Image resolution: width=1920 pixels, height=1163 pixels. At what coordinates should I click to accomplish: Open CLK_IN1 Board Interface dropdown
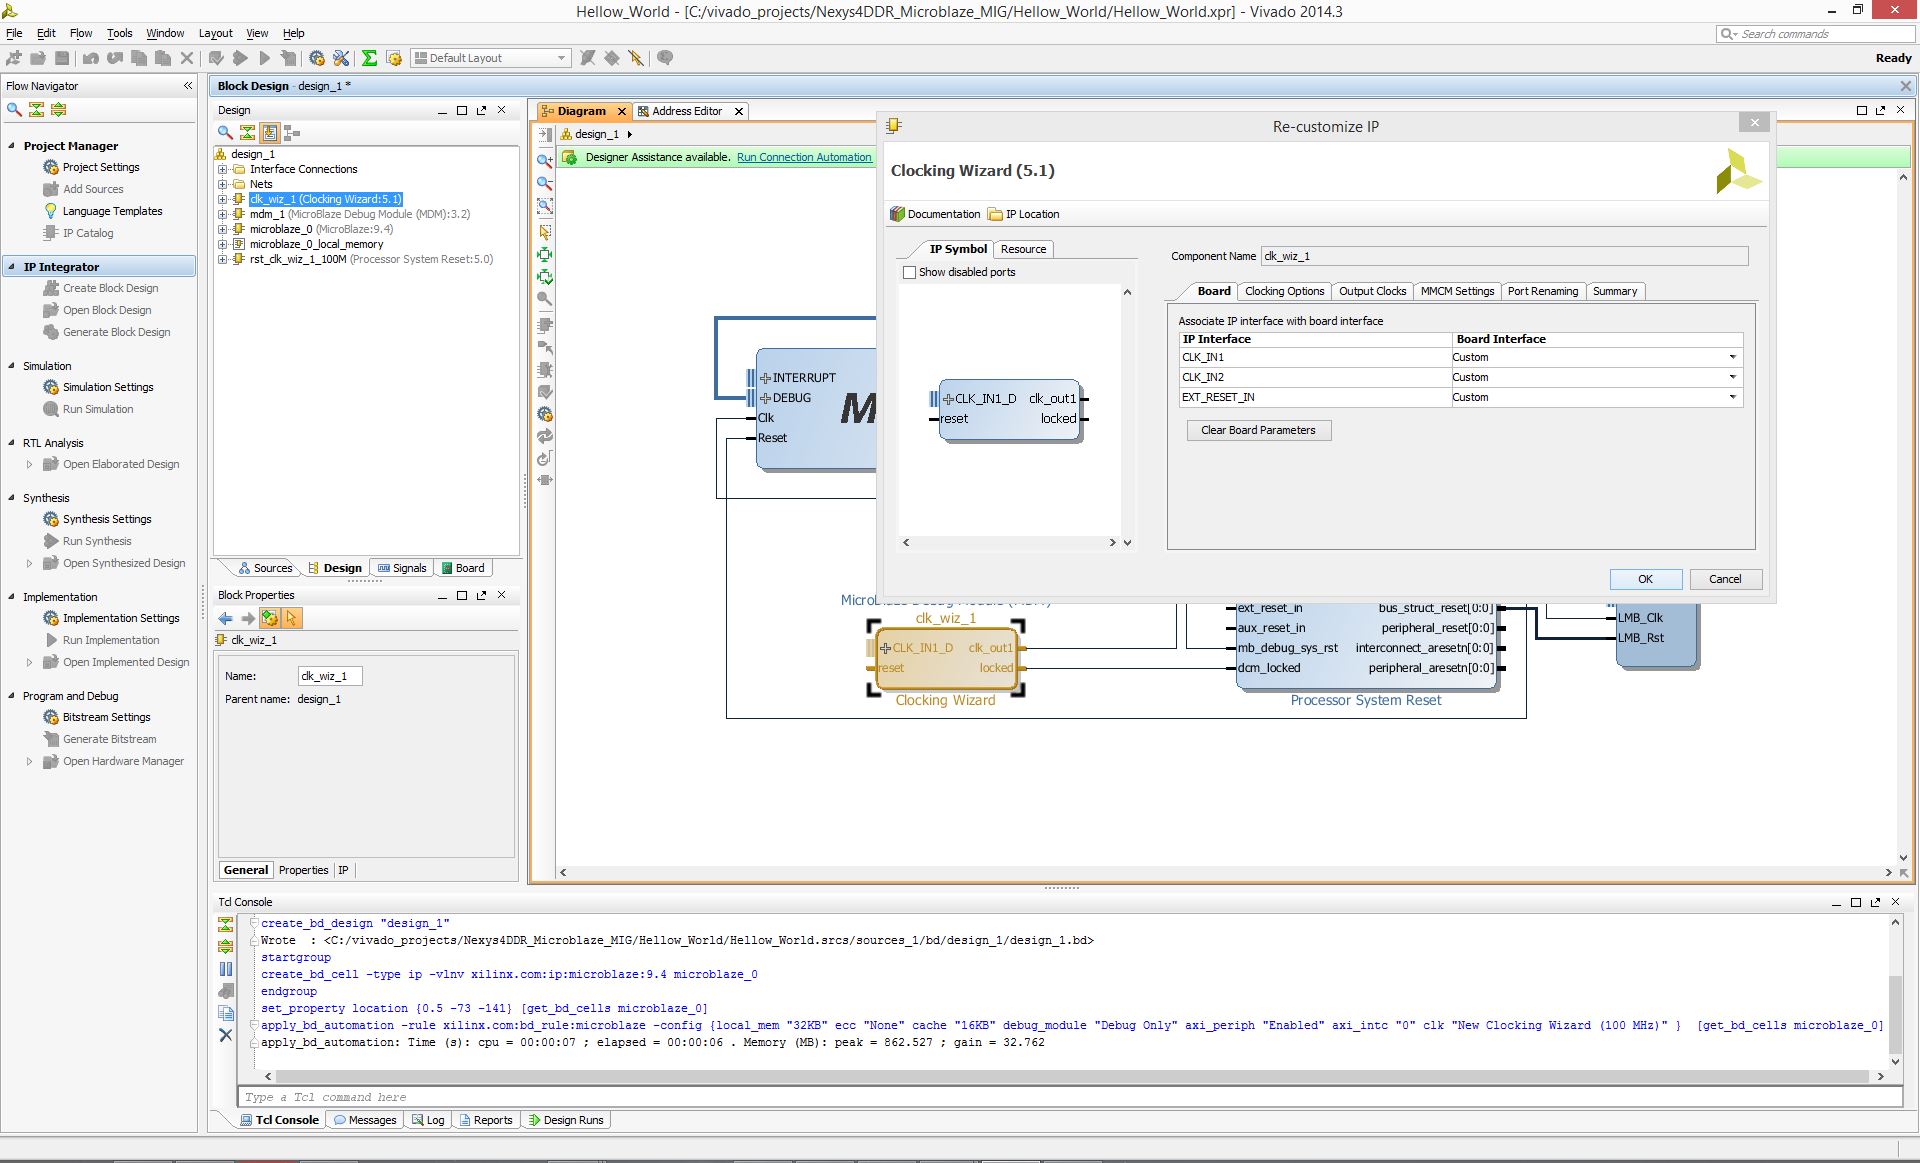[x=1733, y=357]
